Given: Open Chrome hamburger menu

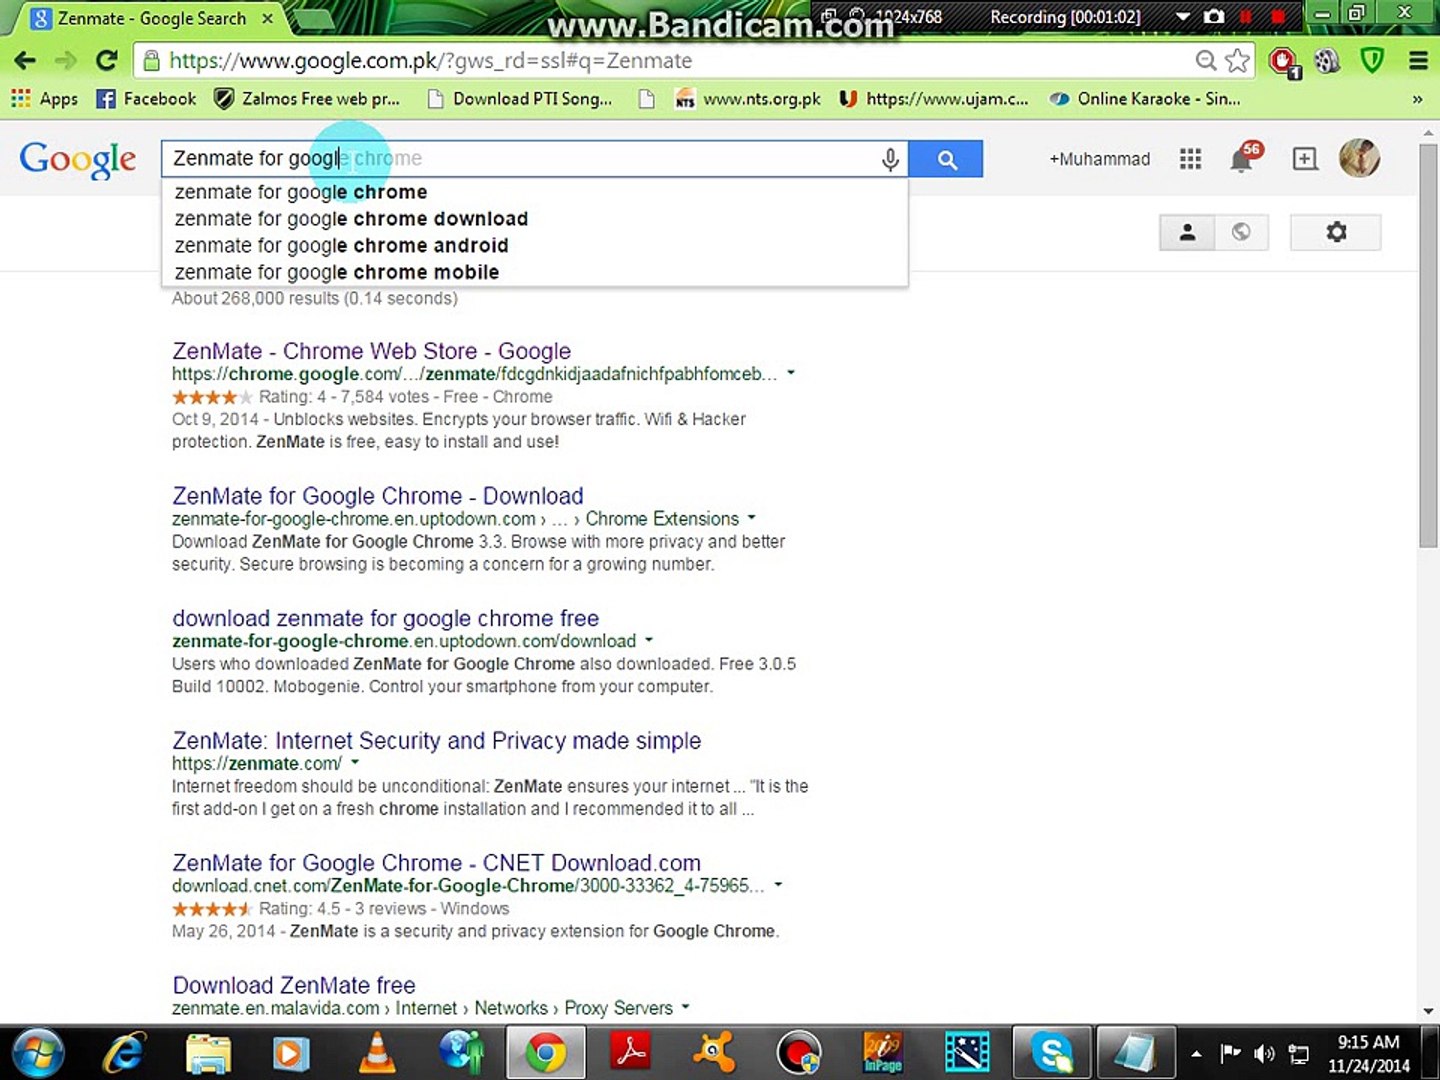Looking at the screenshot, I should click(x=1418, y=61).
